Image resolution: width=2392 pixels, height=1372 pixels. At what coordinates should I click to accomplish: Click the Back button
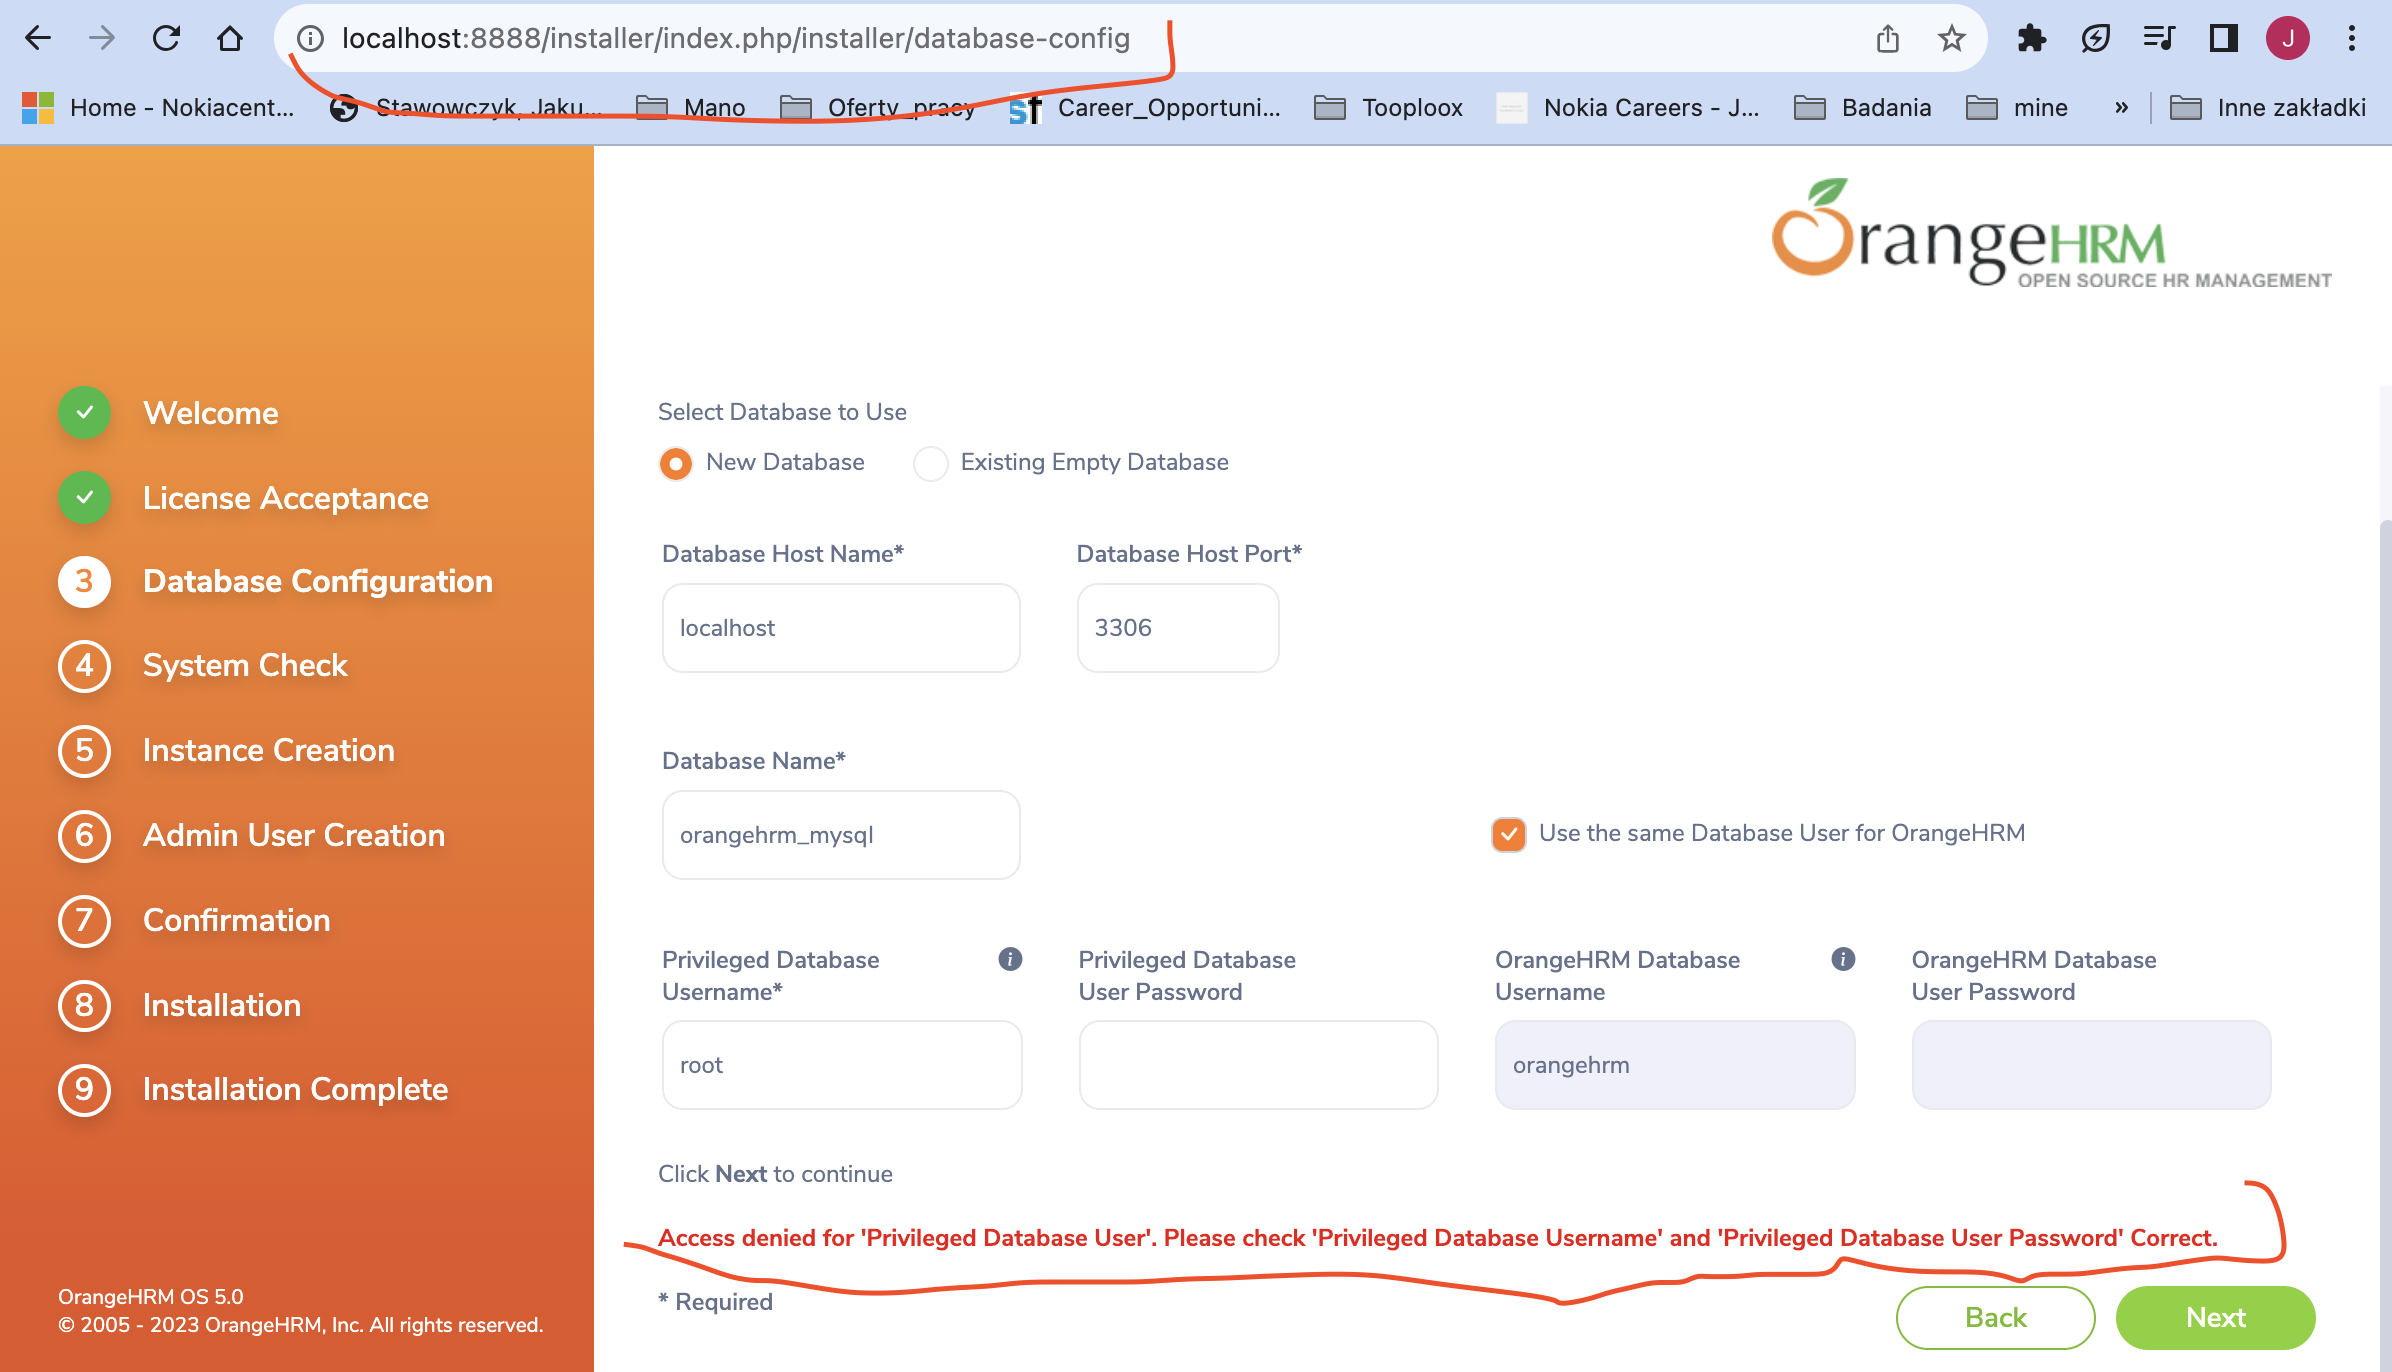point(1995,1318)
